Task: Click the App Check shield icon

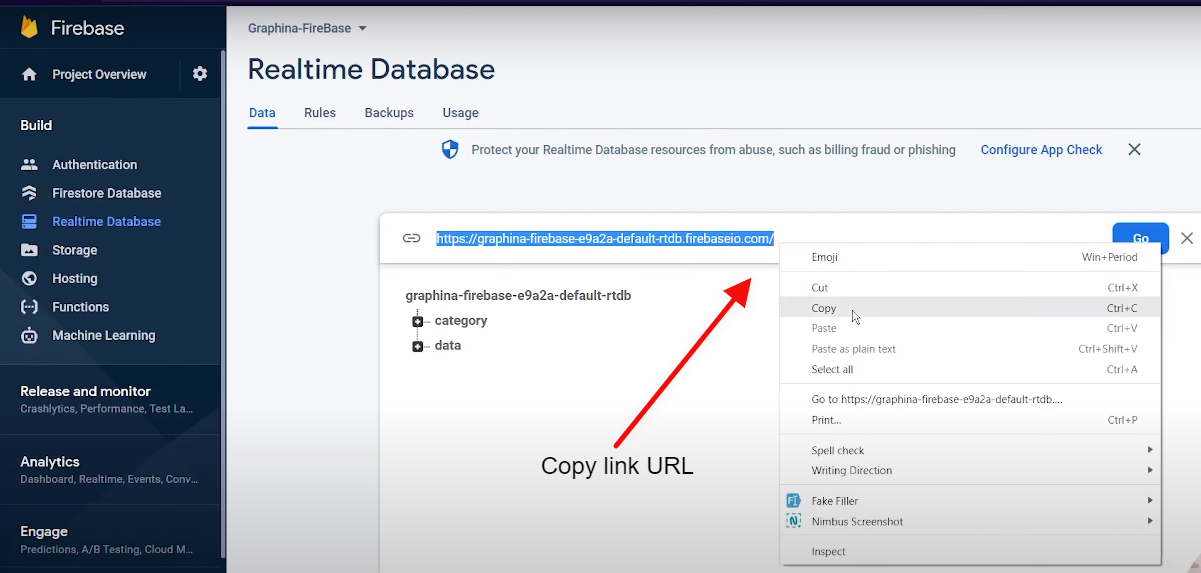Action: click(450, 150)
